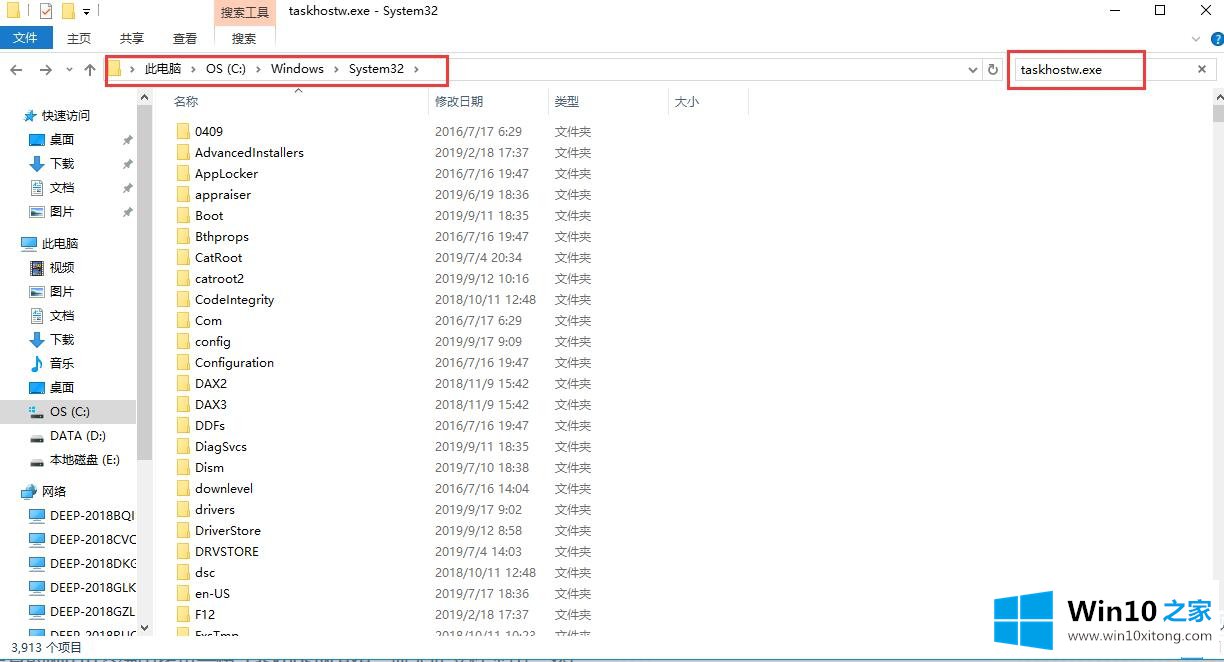Select 此电脑 in navigation pane
The width and height of the screenshot is (1224, 662).
pyautogui.click(x=59, y=244)
